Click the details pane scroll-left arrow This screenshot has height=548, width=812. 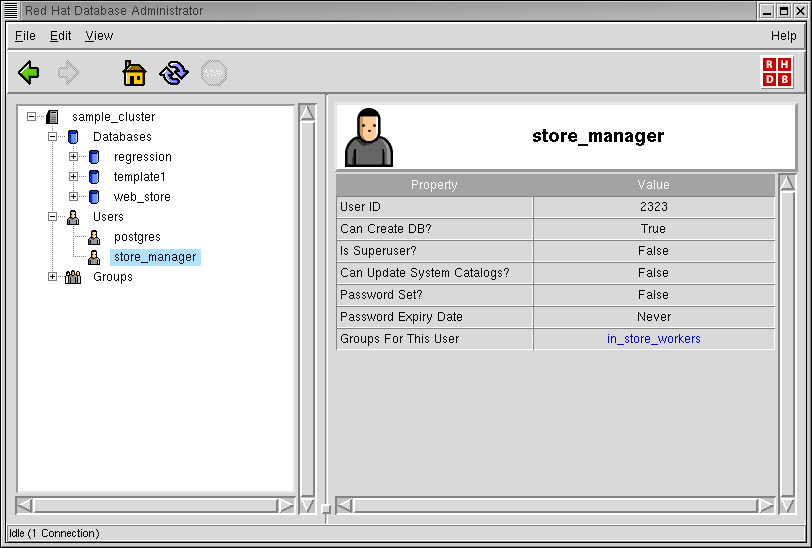click(344, 505)
